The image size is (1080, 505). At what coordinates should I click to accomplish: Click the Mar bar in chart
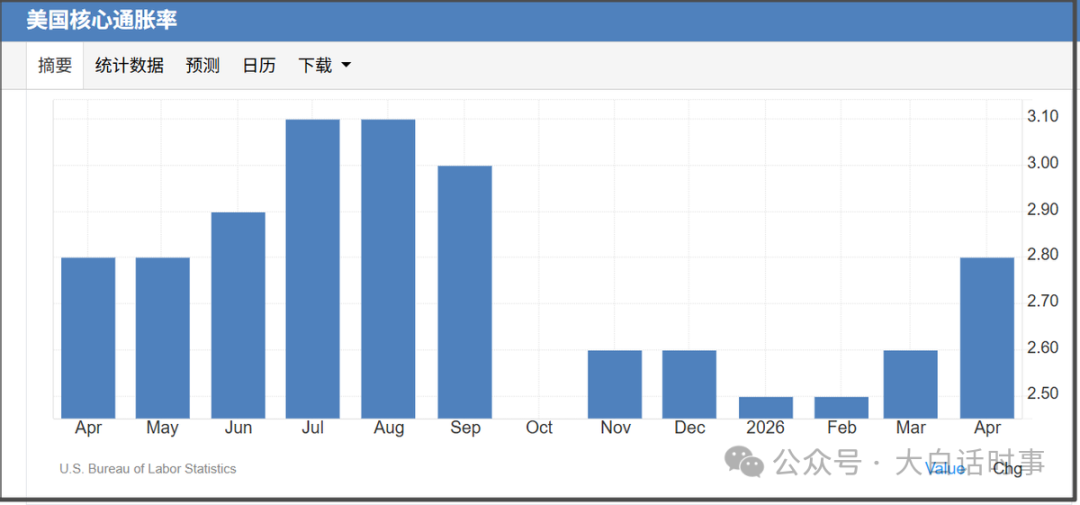click(911, 384)
